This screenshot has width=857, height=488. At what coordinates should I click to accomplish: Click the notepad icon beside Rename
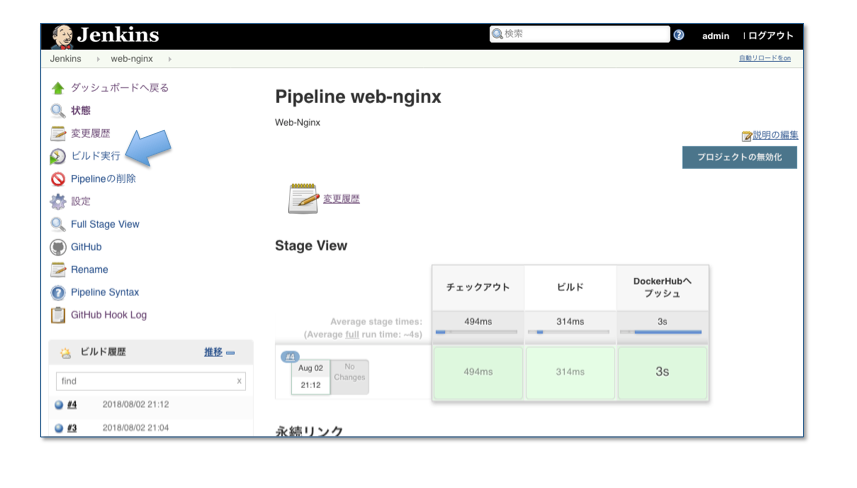point(57,269)
